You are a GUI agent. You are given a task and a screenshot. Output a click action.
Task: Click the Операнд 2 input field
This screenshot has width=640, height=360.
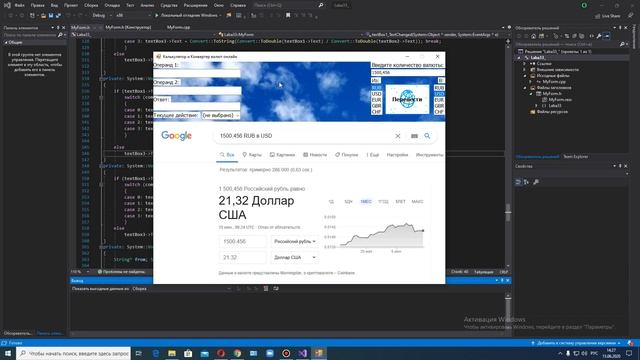click(197, 90)
